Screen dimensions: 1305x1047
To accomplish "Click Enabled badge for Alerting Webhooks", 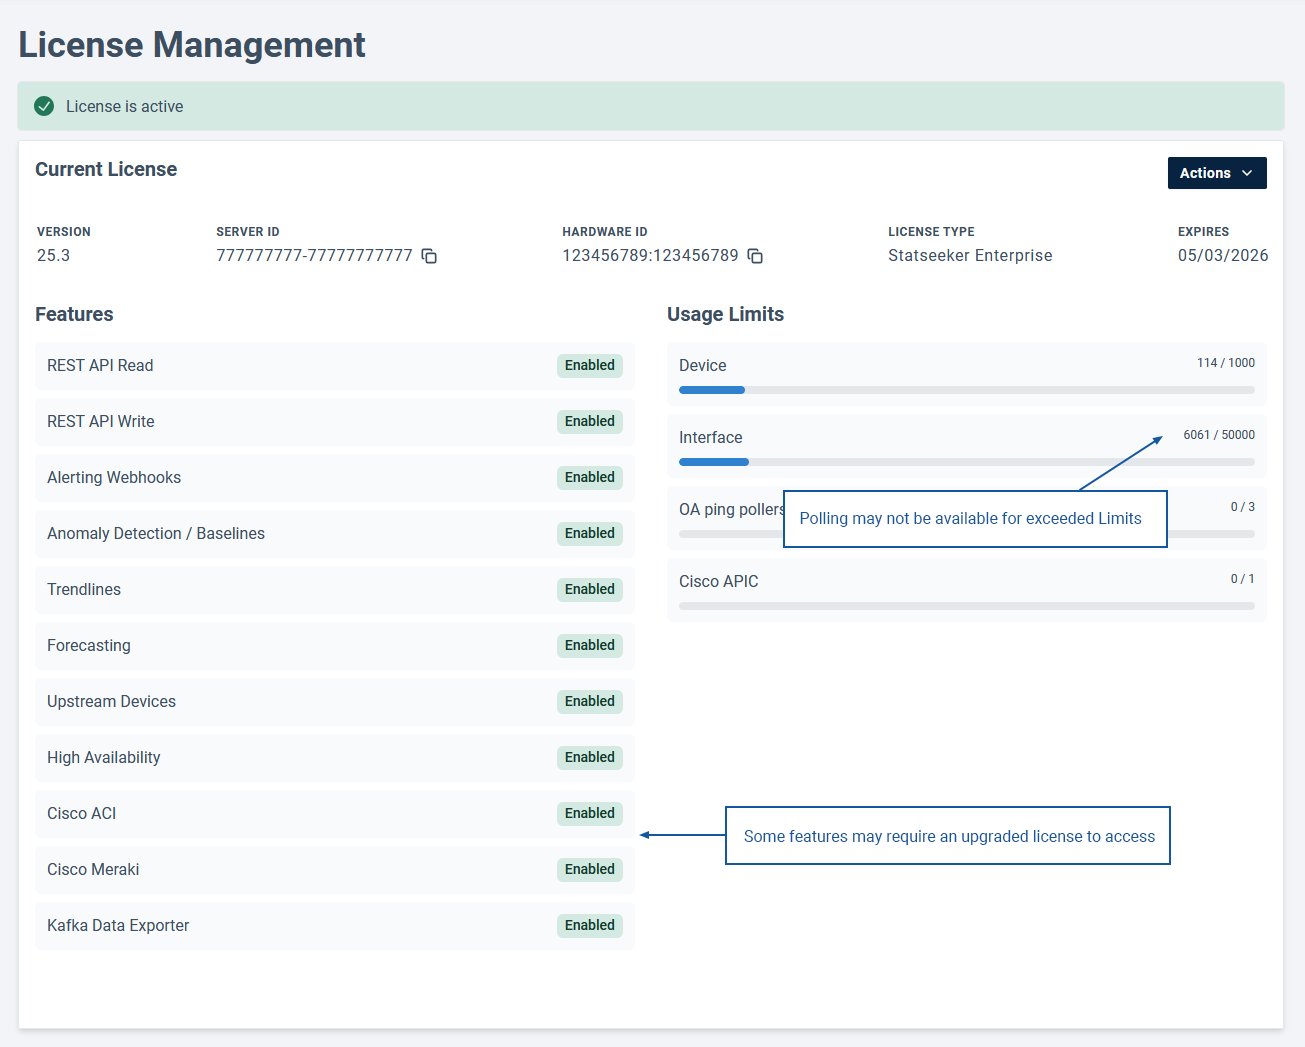I will pyautogui.click(x=589, y=477).
